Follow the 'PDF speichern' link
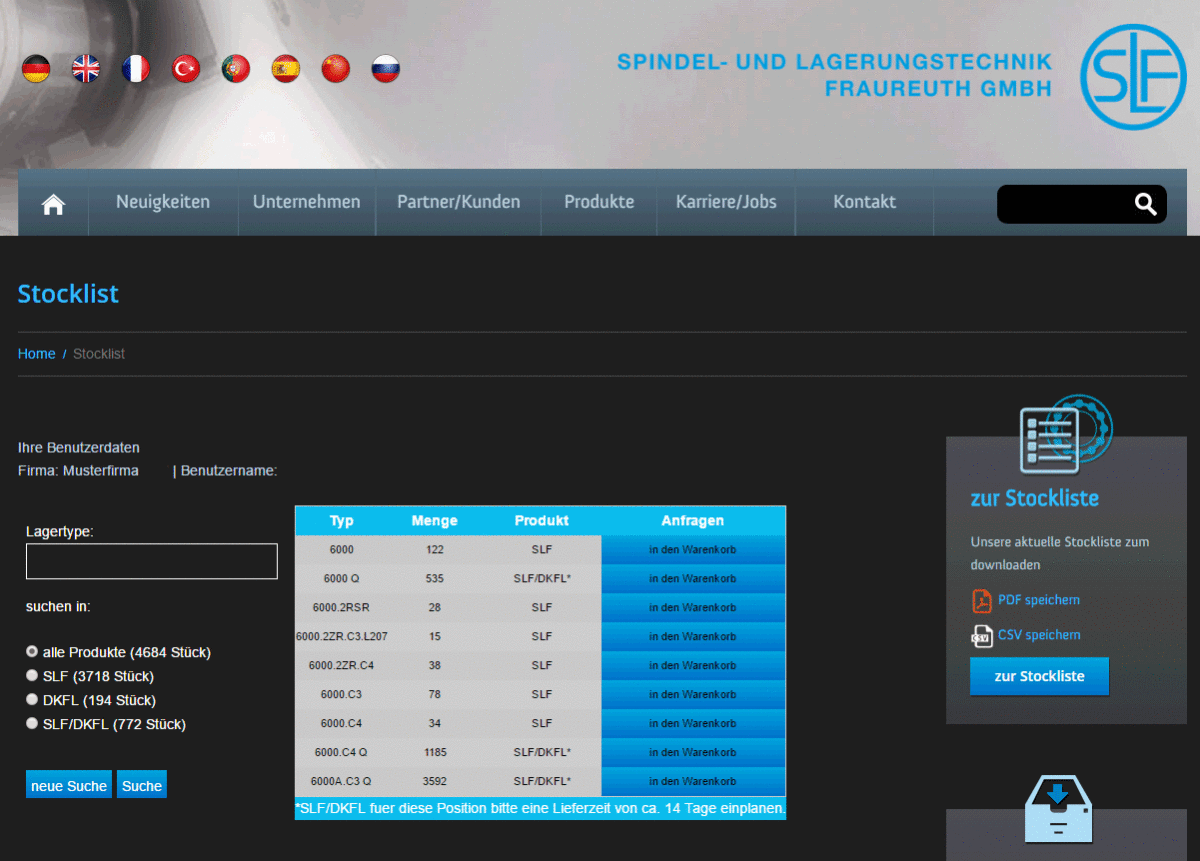Viewport: 1200px width, 861px height. (x=1039, y=600)
